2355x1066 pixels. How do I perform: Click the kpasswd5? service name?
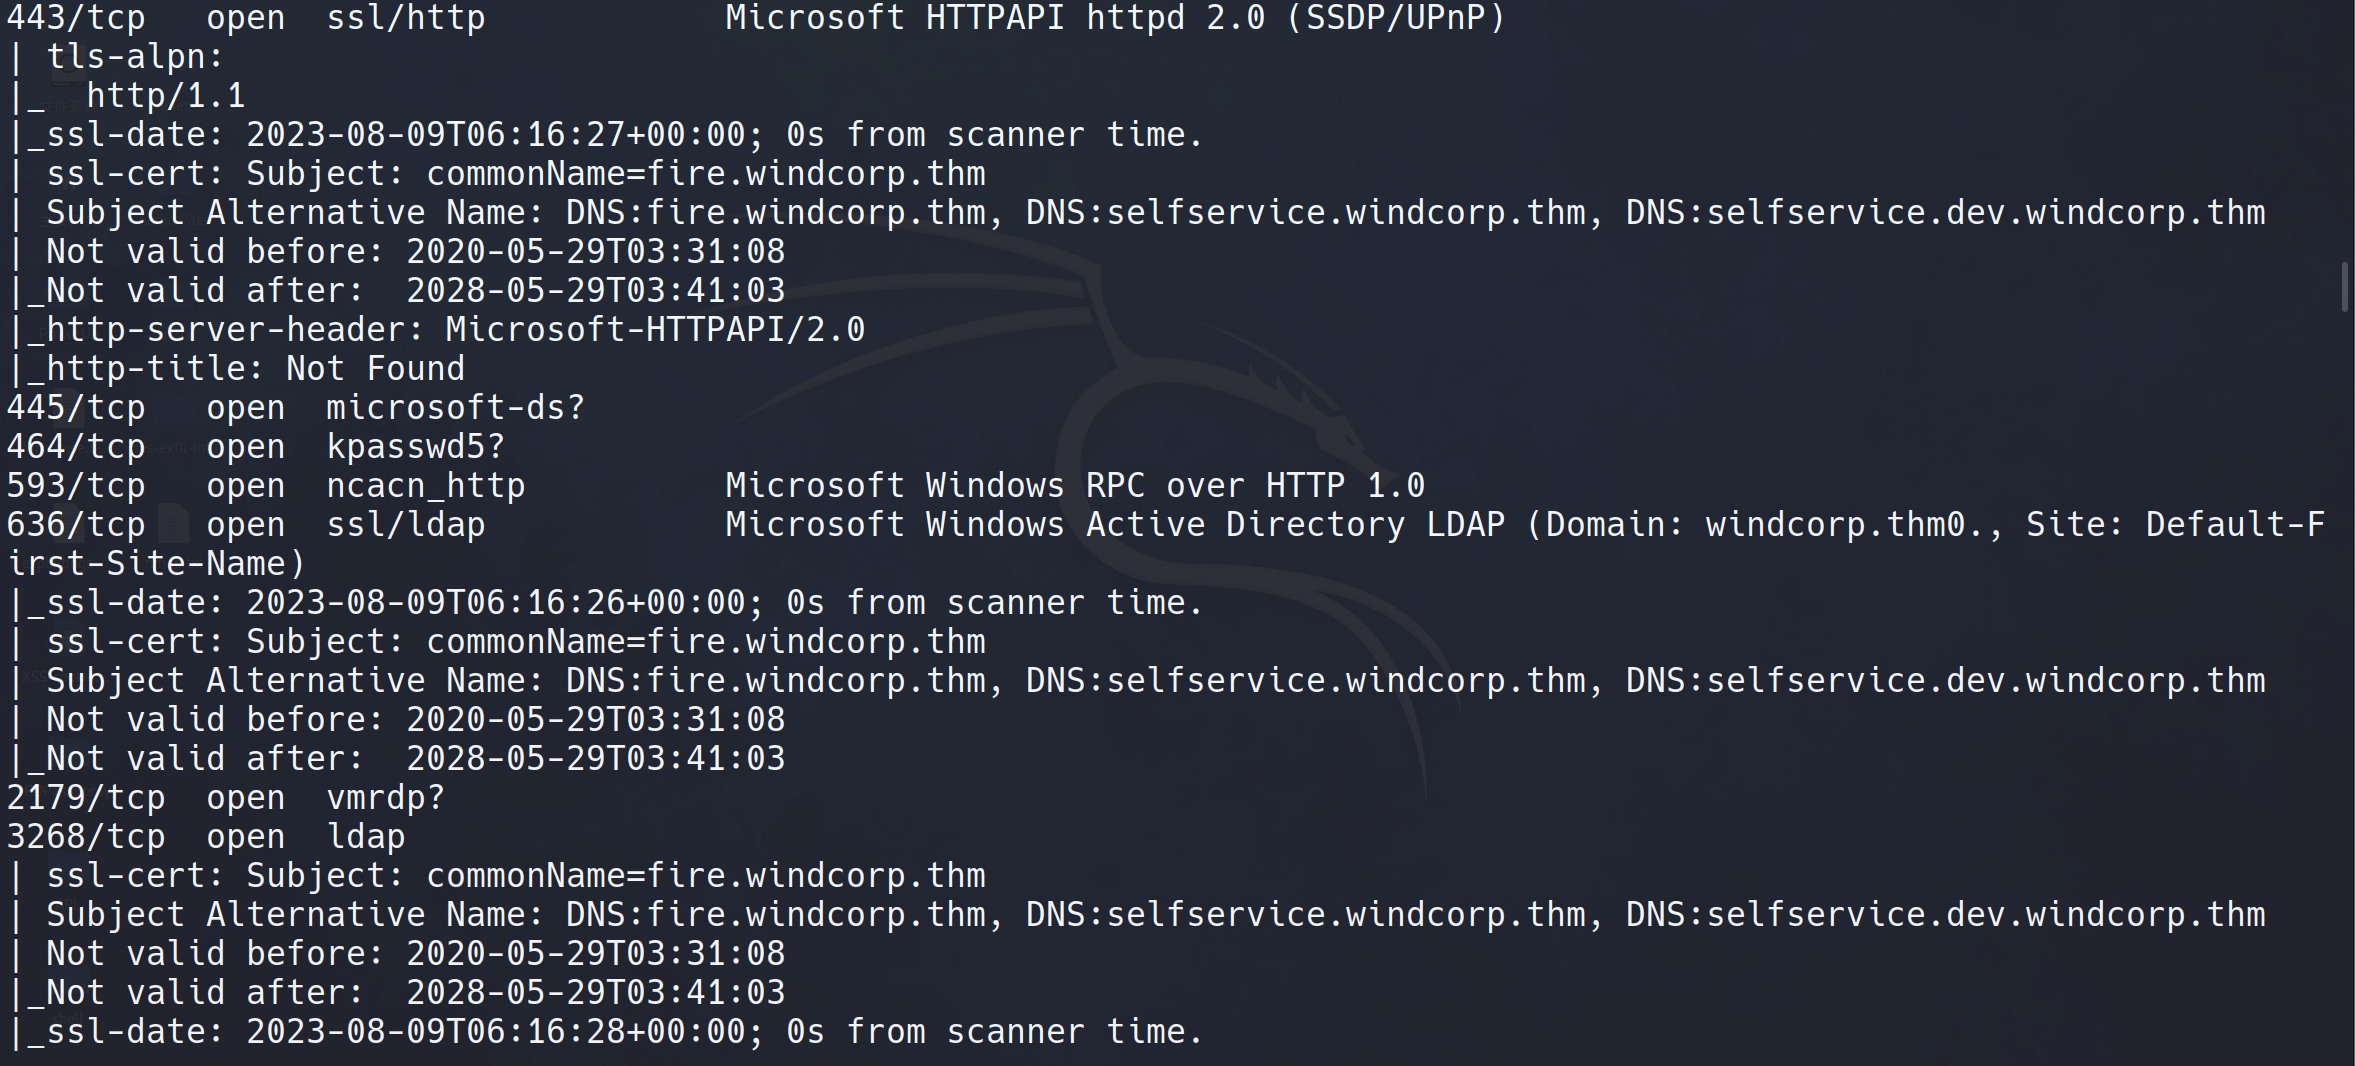pyautogui.click(x=415, y=447)
